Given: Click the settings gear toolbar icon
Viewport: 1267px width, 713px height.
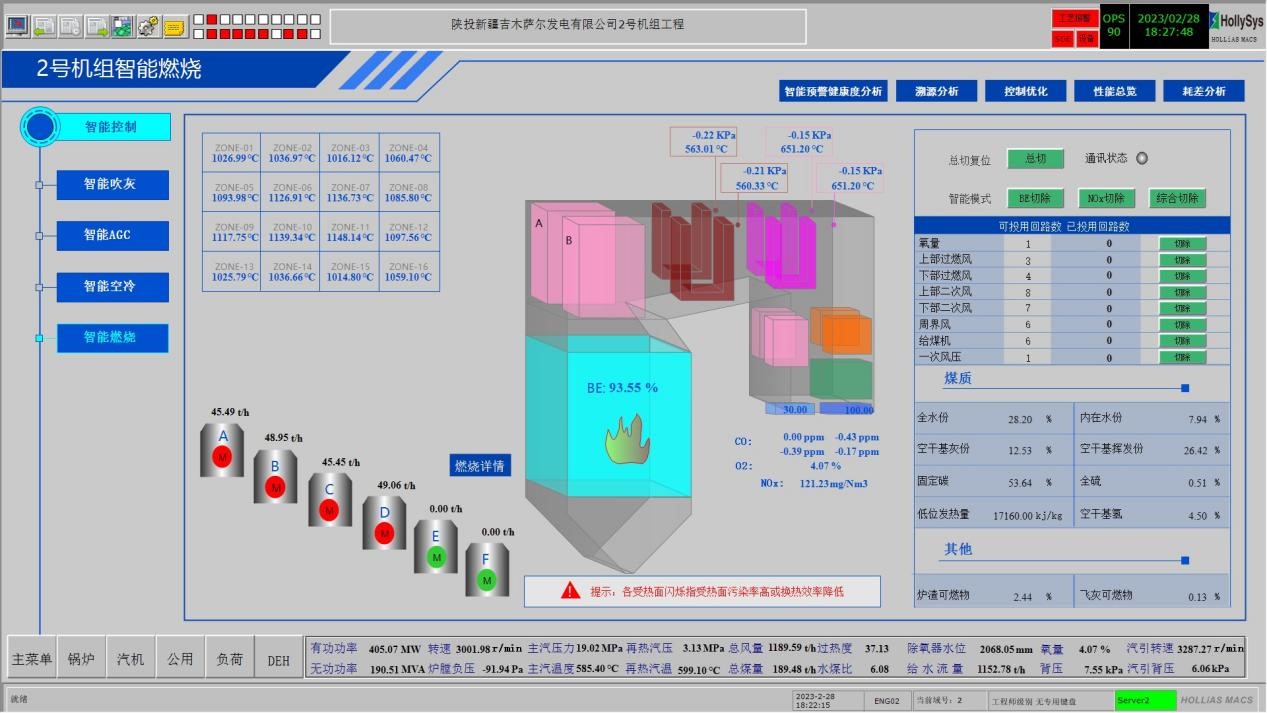Looking at the screenshot, I should point(148,27).
